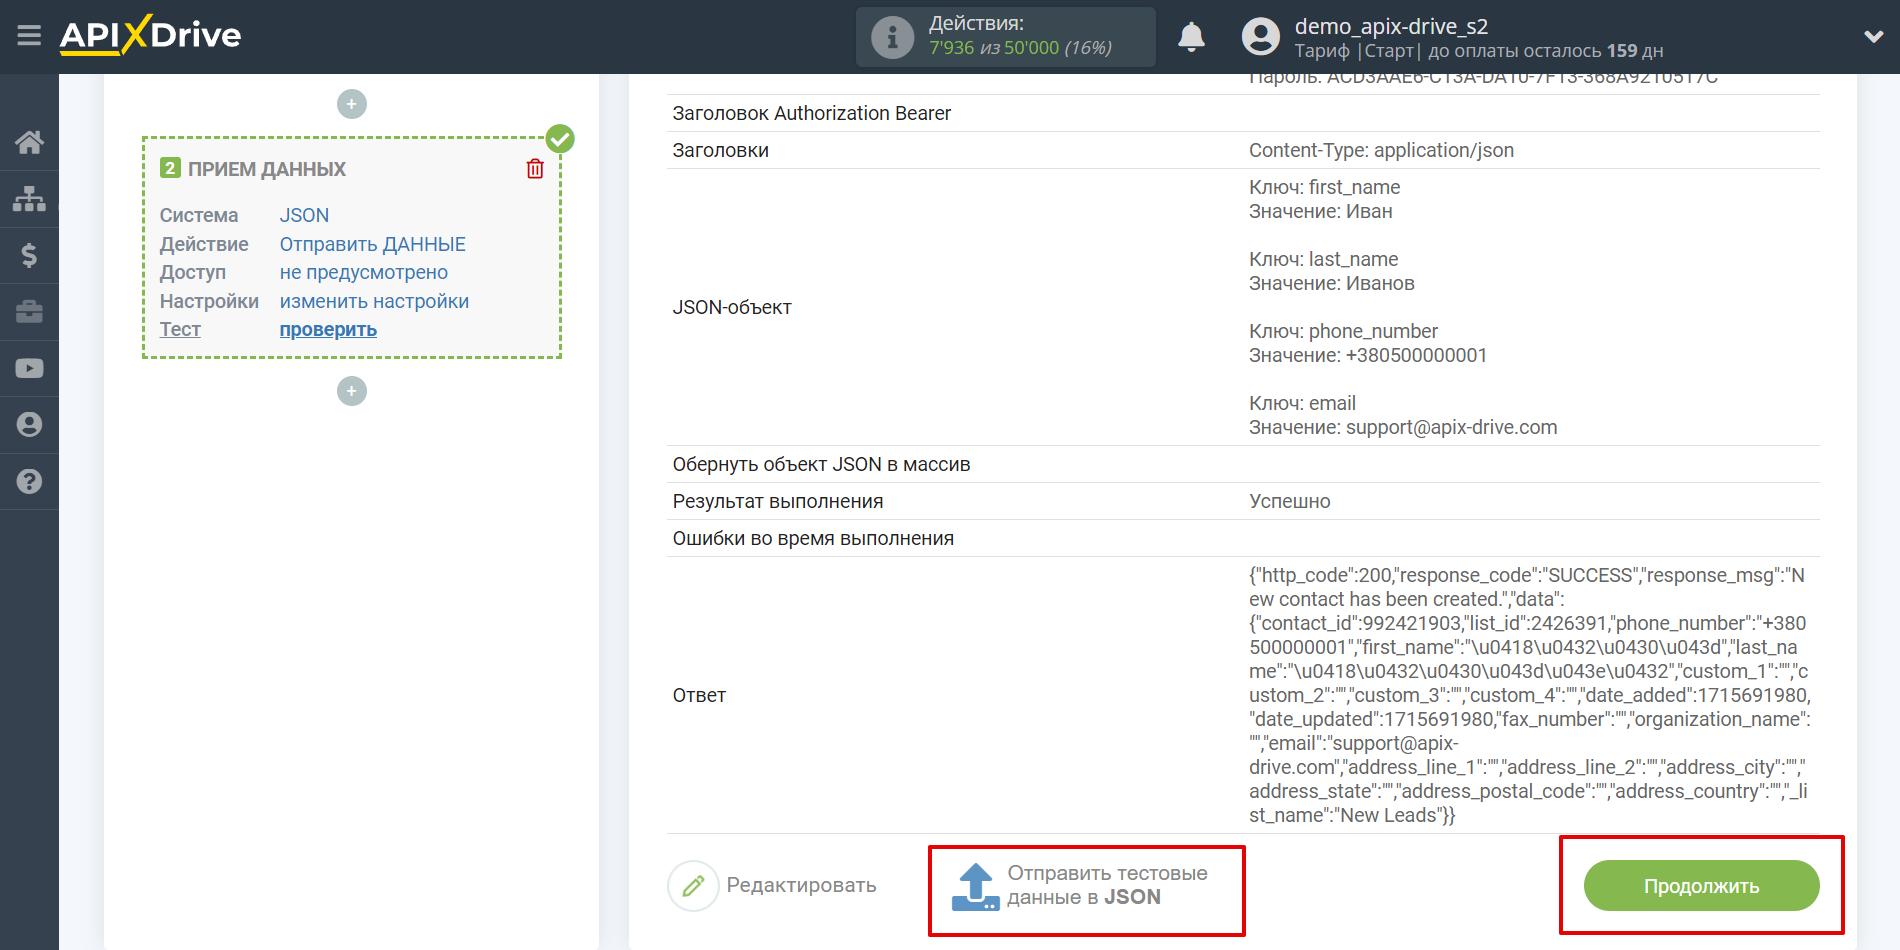
Task: Open the help question mark icon
Action: pyautogui.click(x=29, y=481)
